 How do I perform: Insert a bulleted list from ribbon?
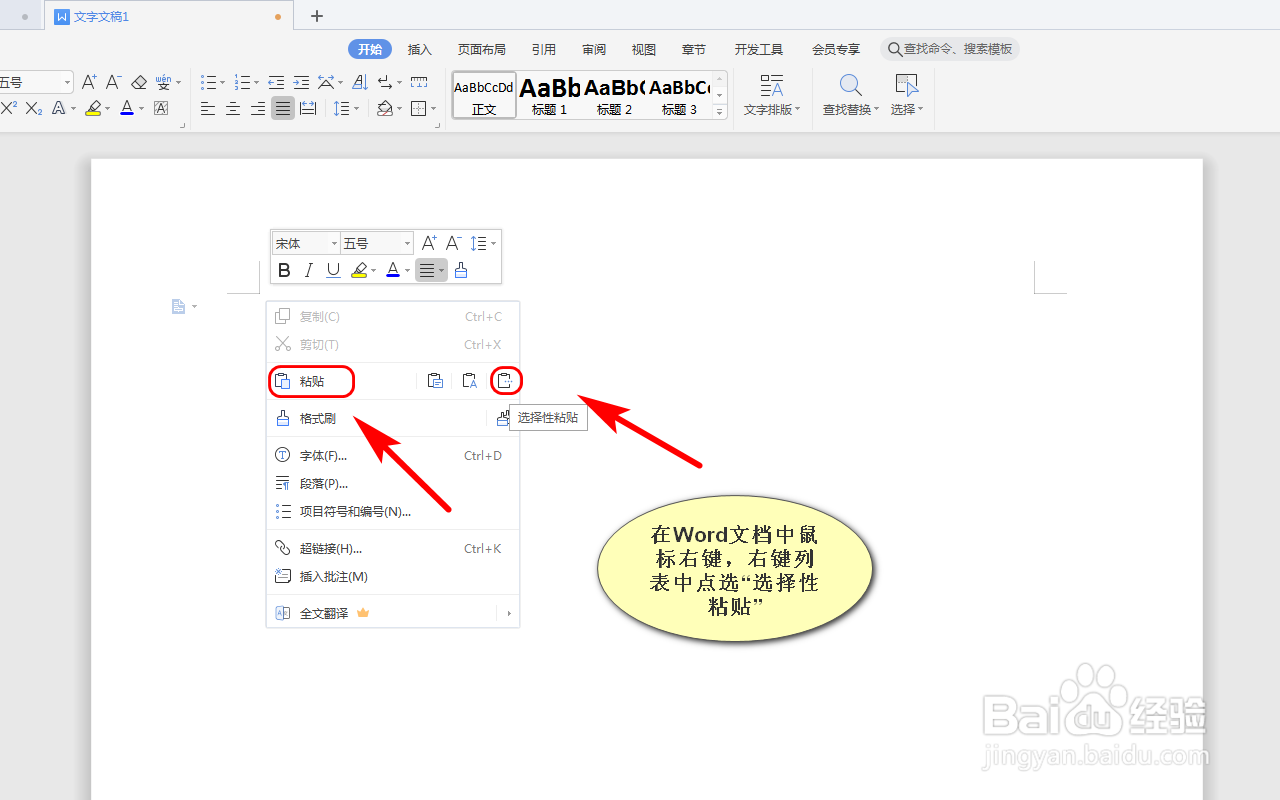click(208, 82)
